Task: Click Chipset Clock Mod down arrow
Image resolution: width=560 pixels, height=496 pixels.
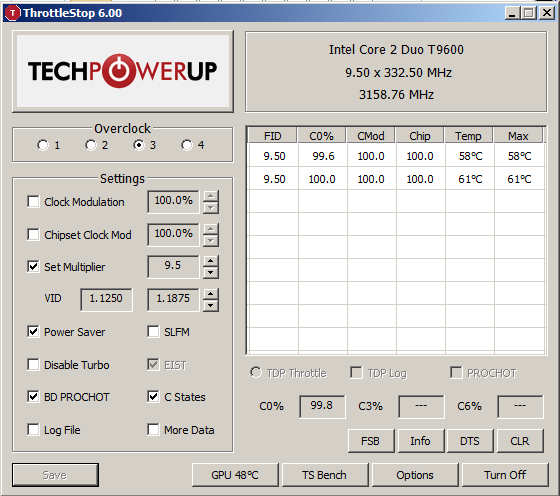Action: [x=211, y=241]
